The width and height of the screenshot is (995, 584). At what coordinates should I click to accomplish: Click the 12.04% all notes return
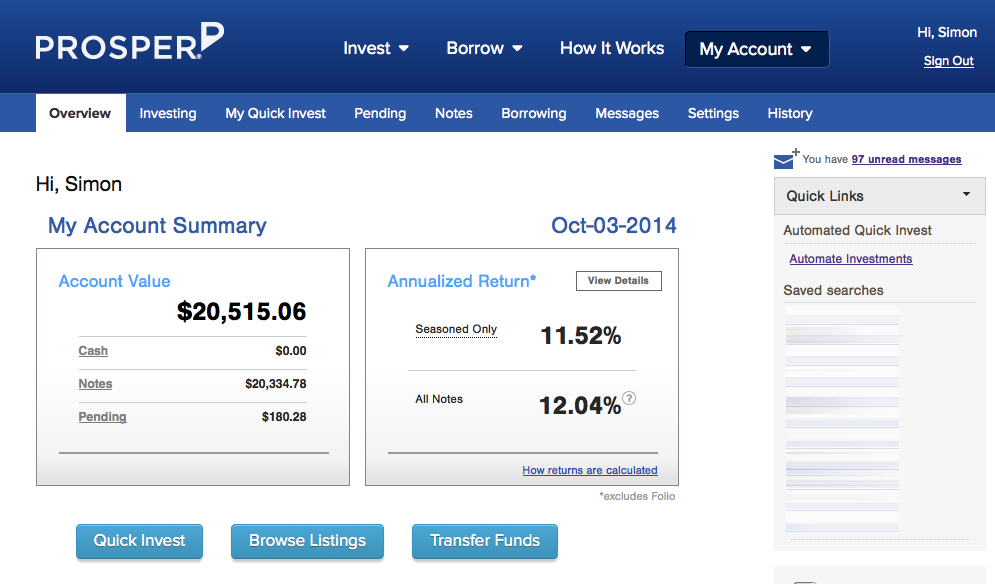580,405
